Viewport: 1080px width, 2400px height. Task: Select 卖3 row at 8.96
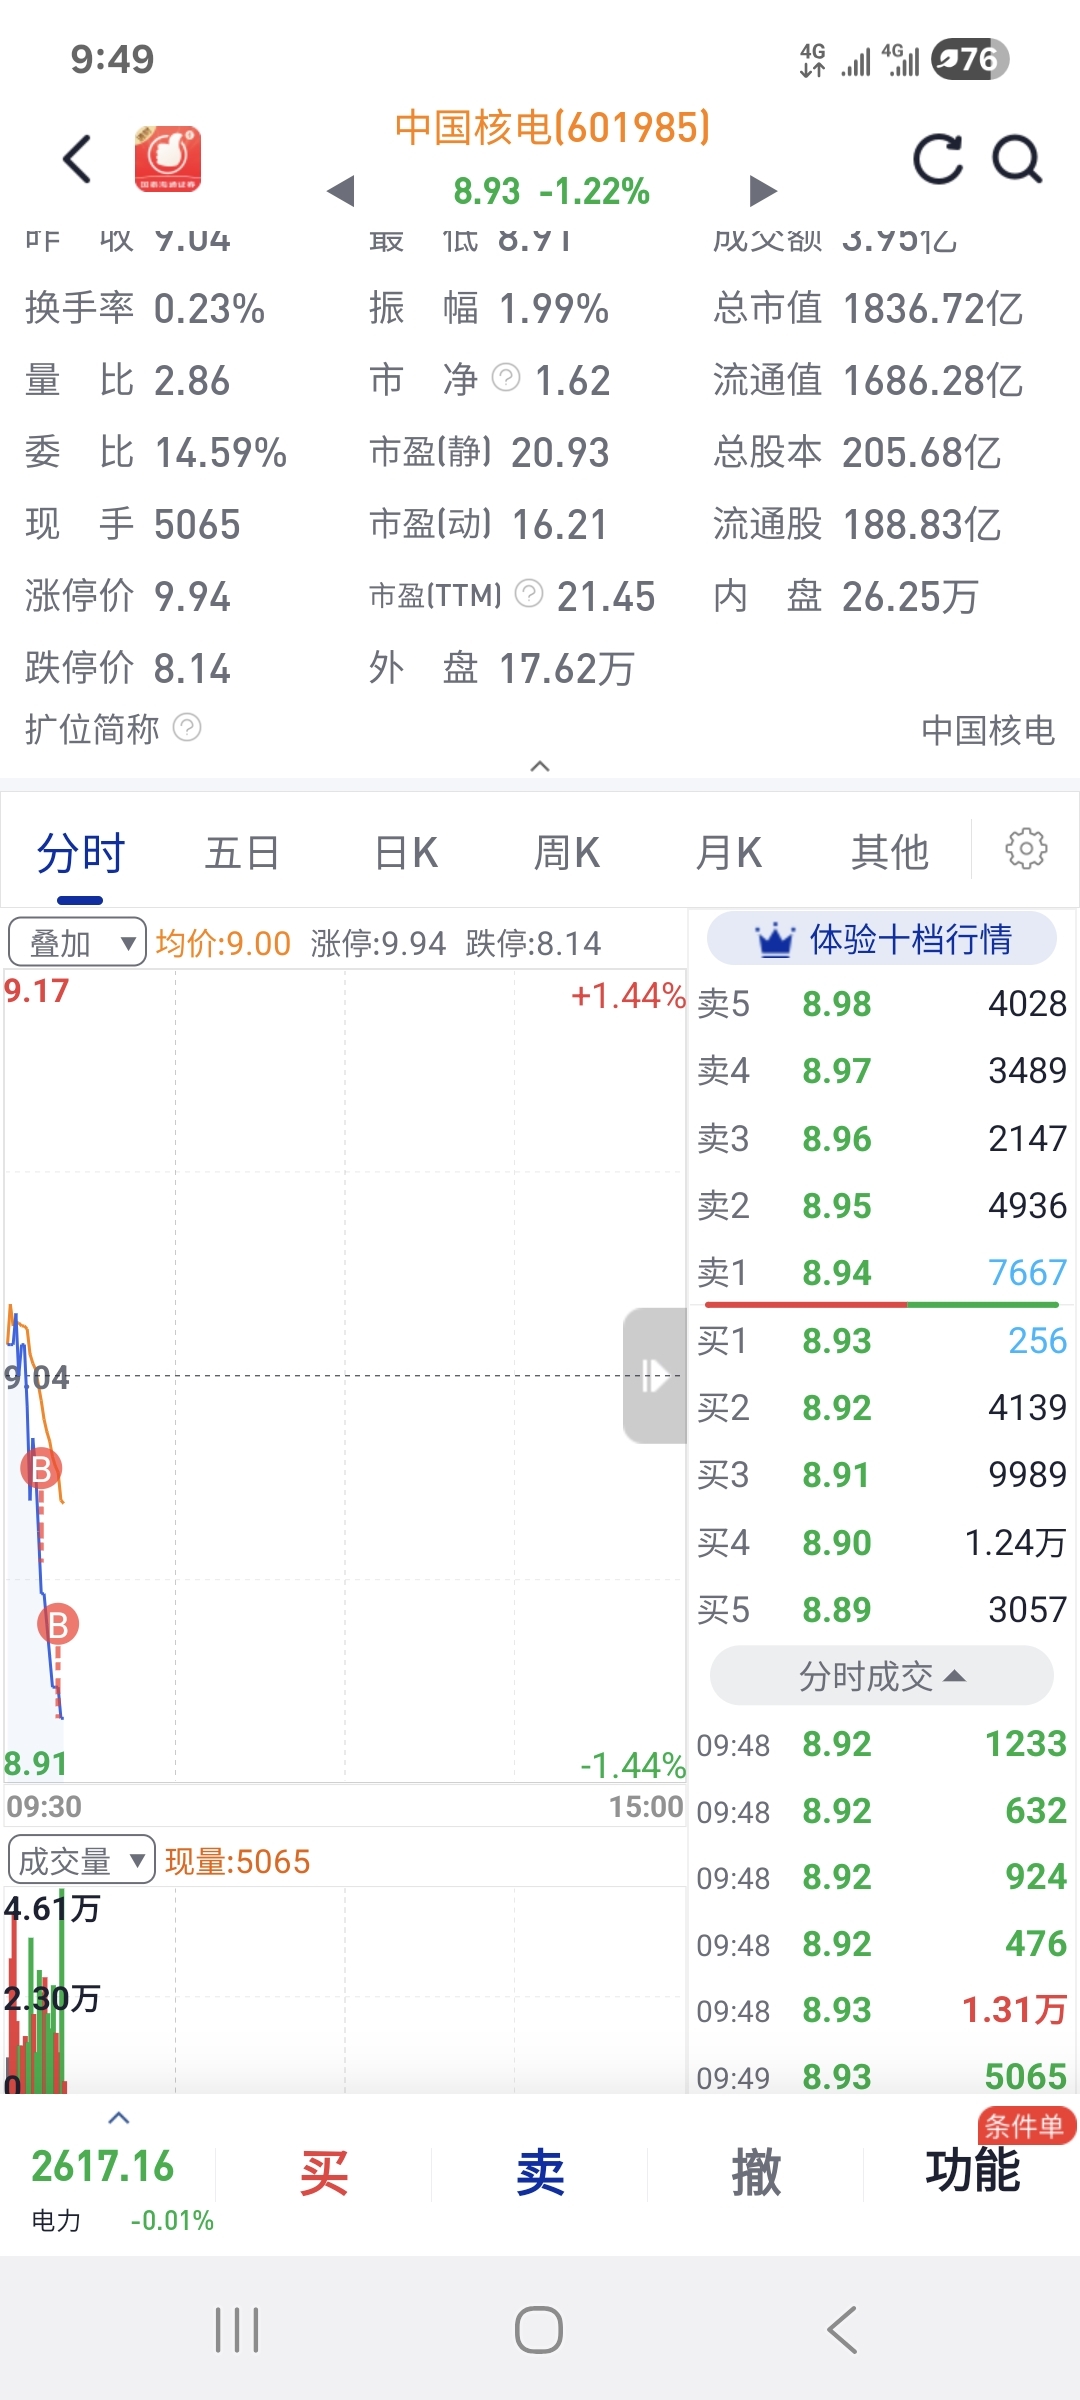881,1139
